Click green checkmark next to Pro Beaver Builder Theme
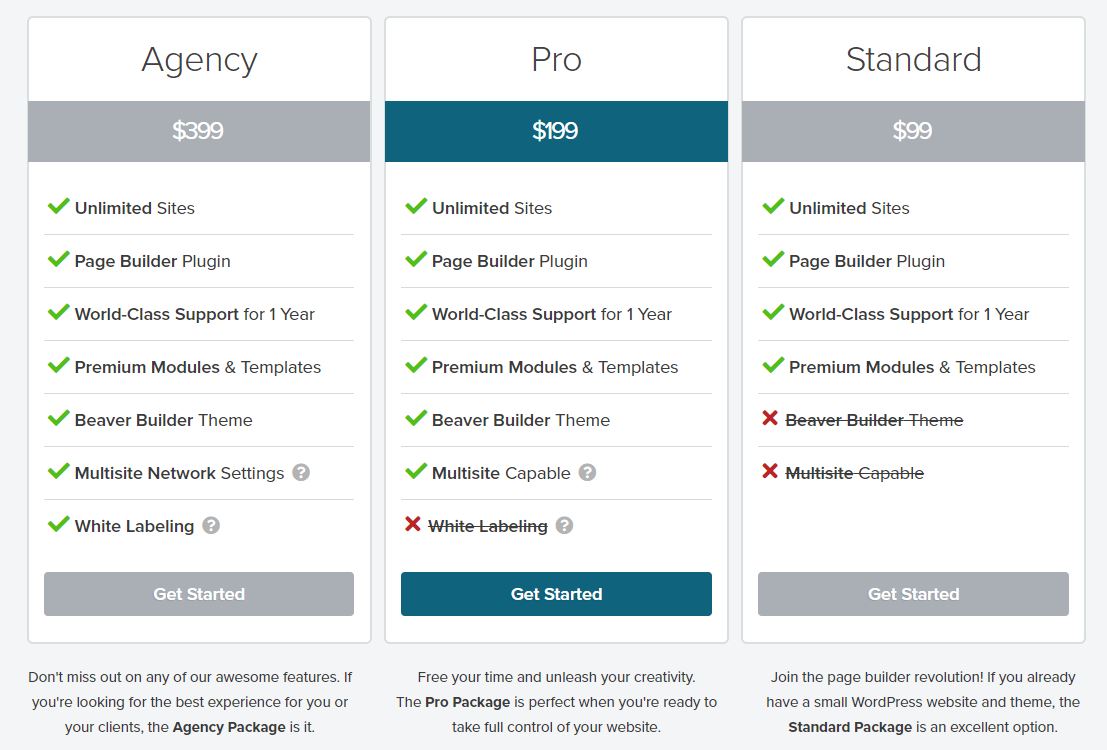Screen dimensions: 1107x750 (416, 417)
